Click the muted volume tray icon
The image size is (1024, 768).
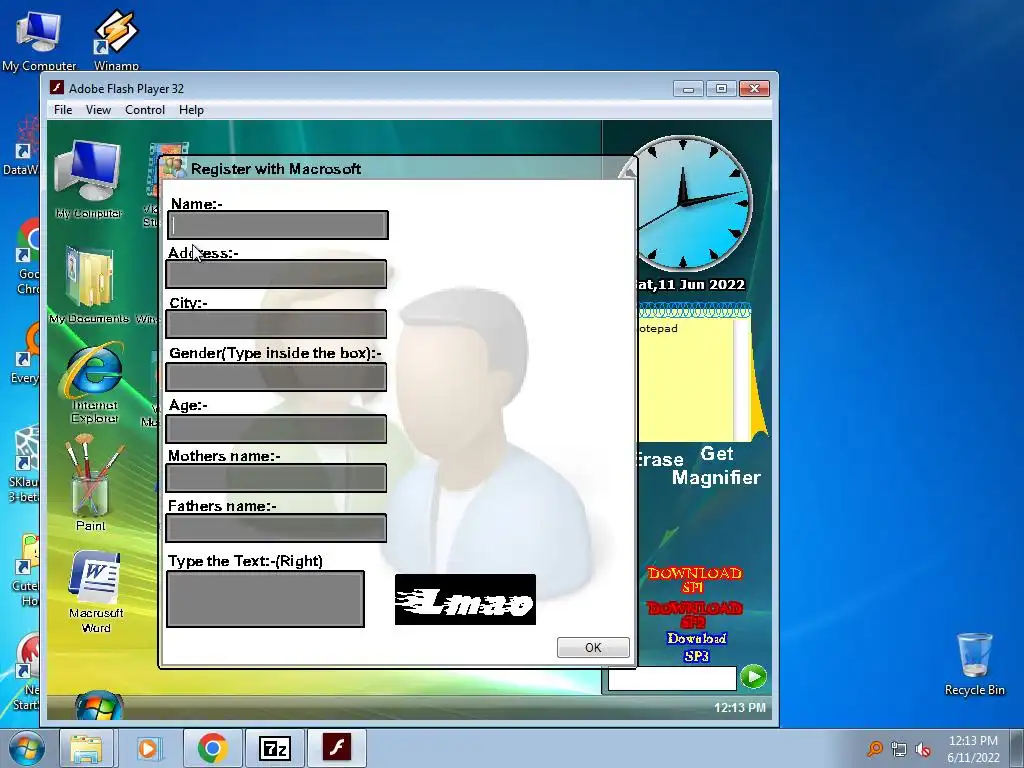(x=923, y=749)
